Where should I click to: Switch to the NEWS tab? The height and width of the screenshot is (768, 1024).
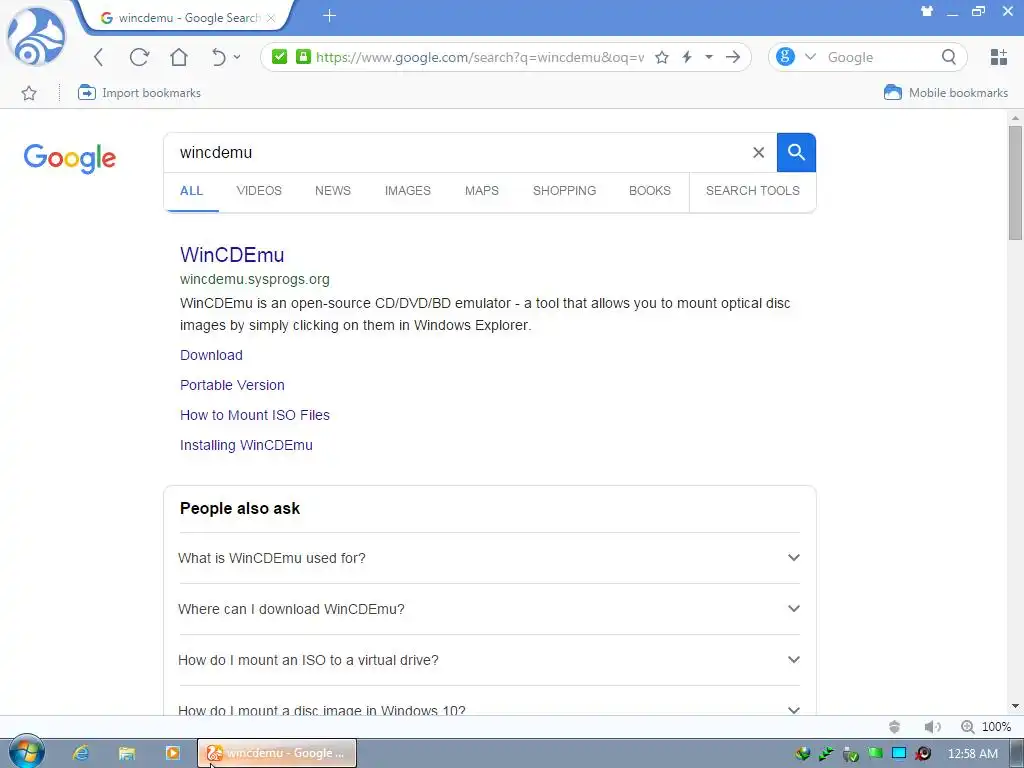[x=333, y=191]
